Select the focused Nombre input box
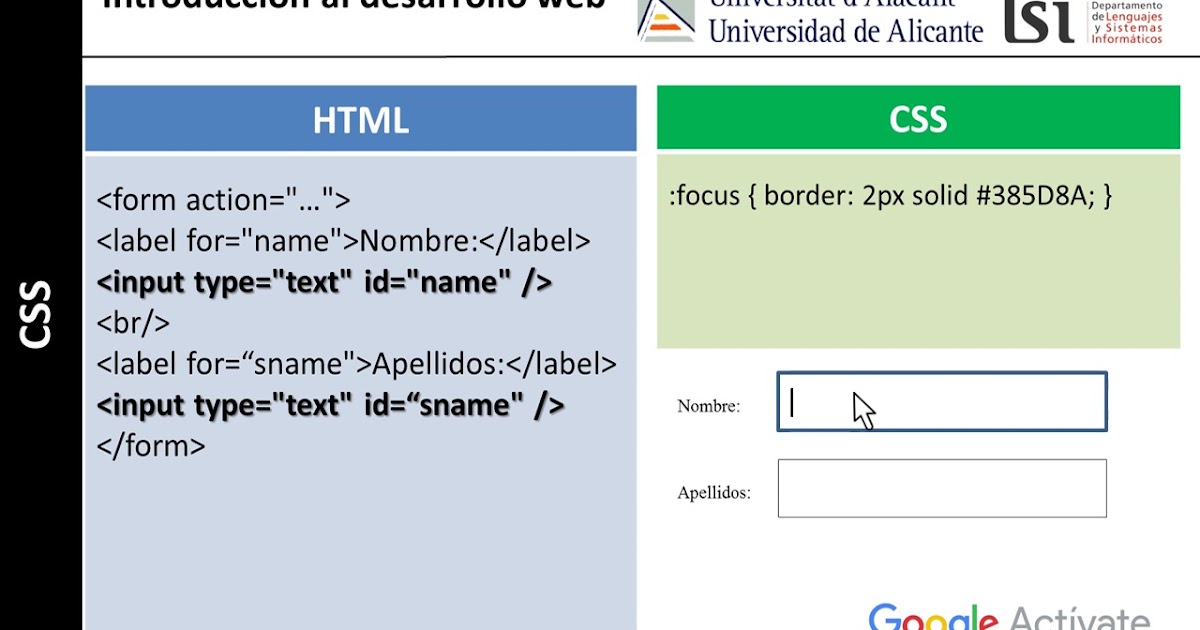The image size is (1200, 630). (x=941, y=400)
